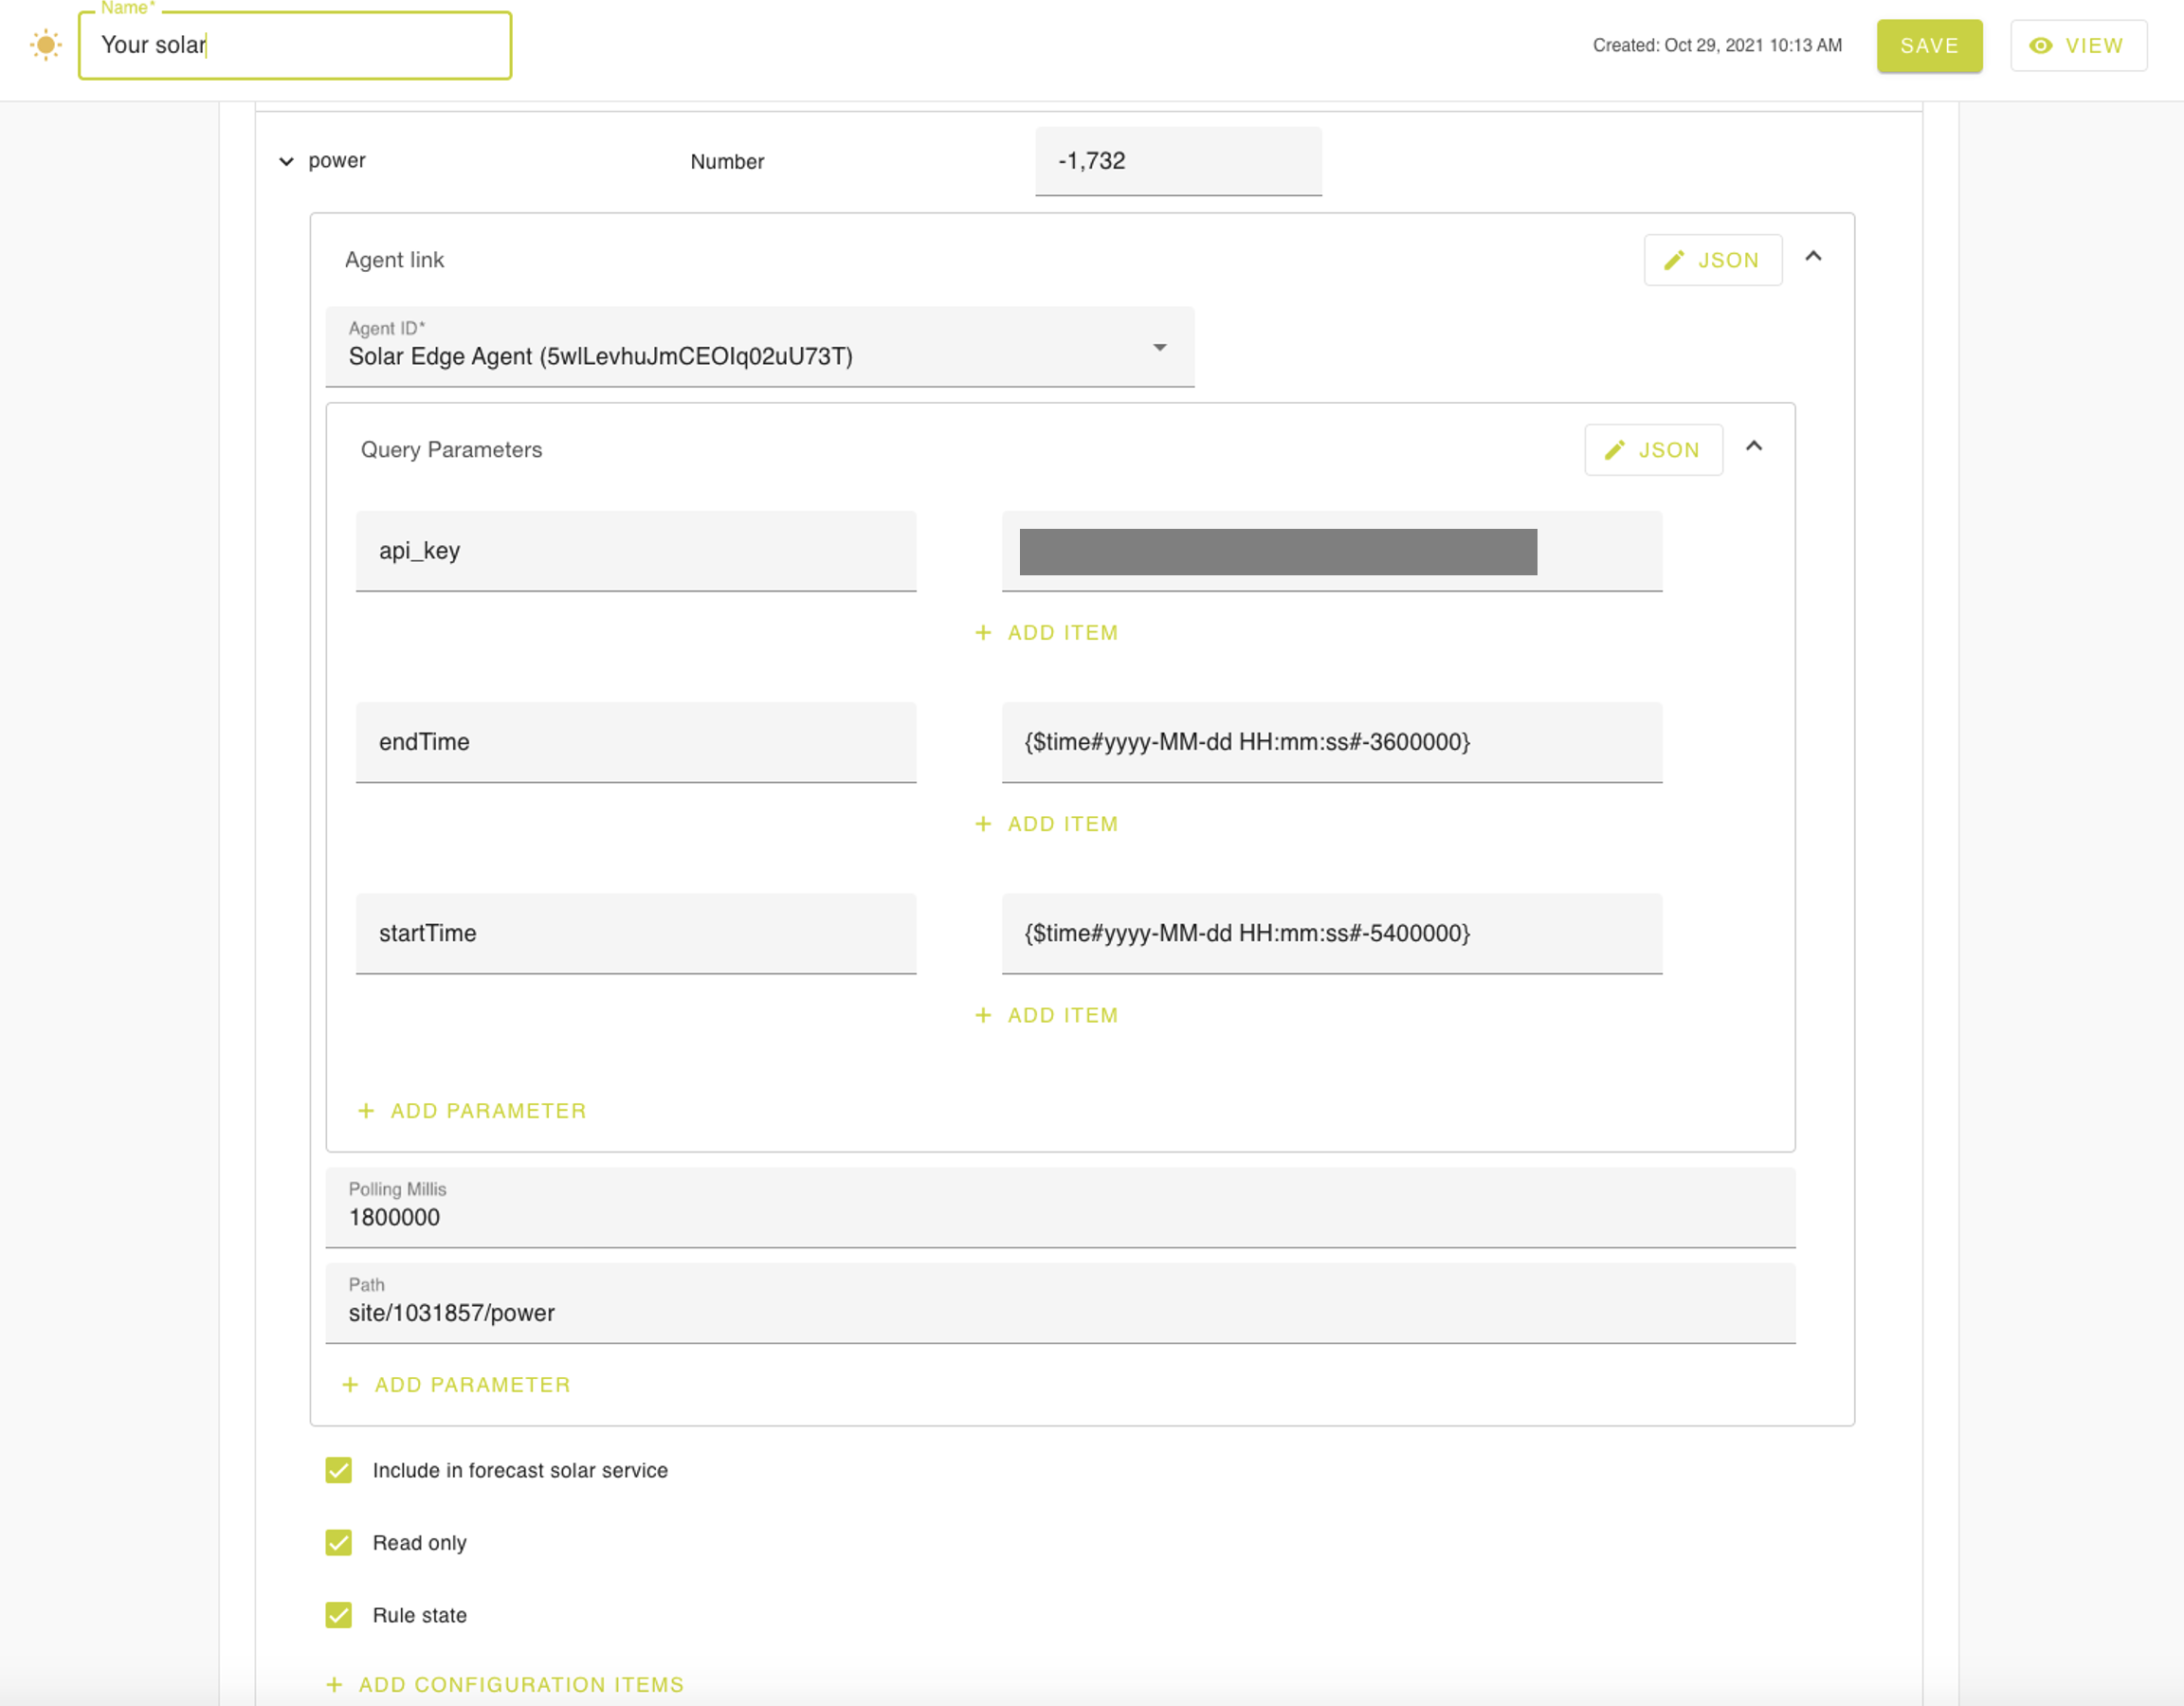Click ADD PARAMETER below the Path field

click(456, 1385)
